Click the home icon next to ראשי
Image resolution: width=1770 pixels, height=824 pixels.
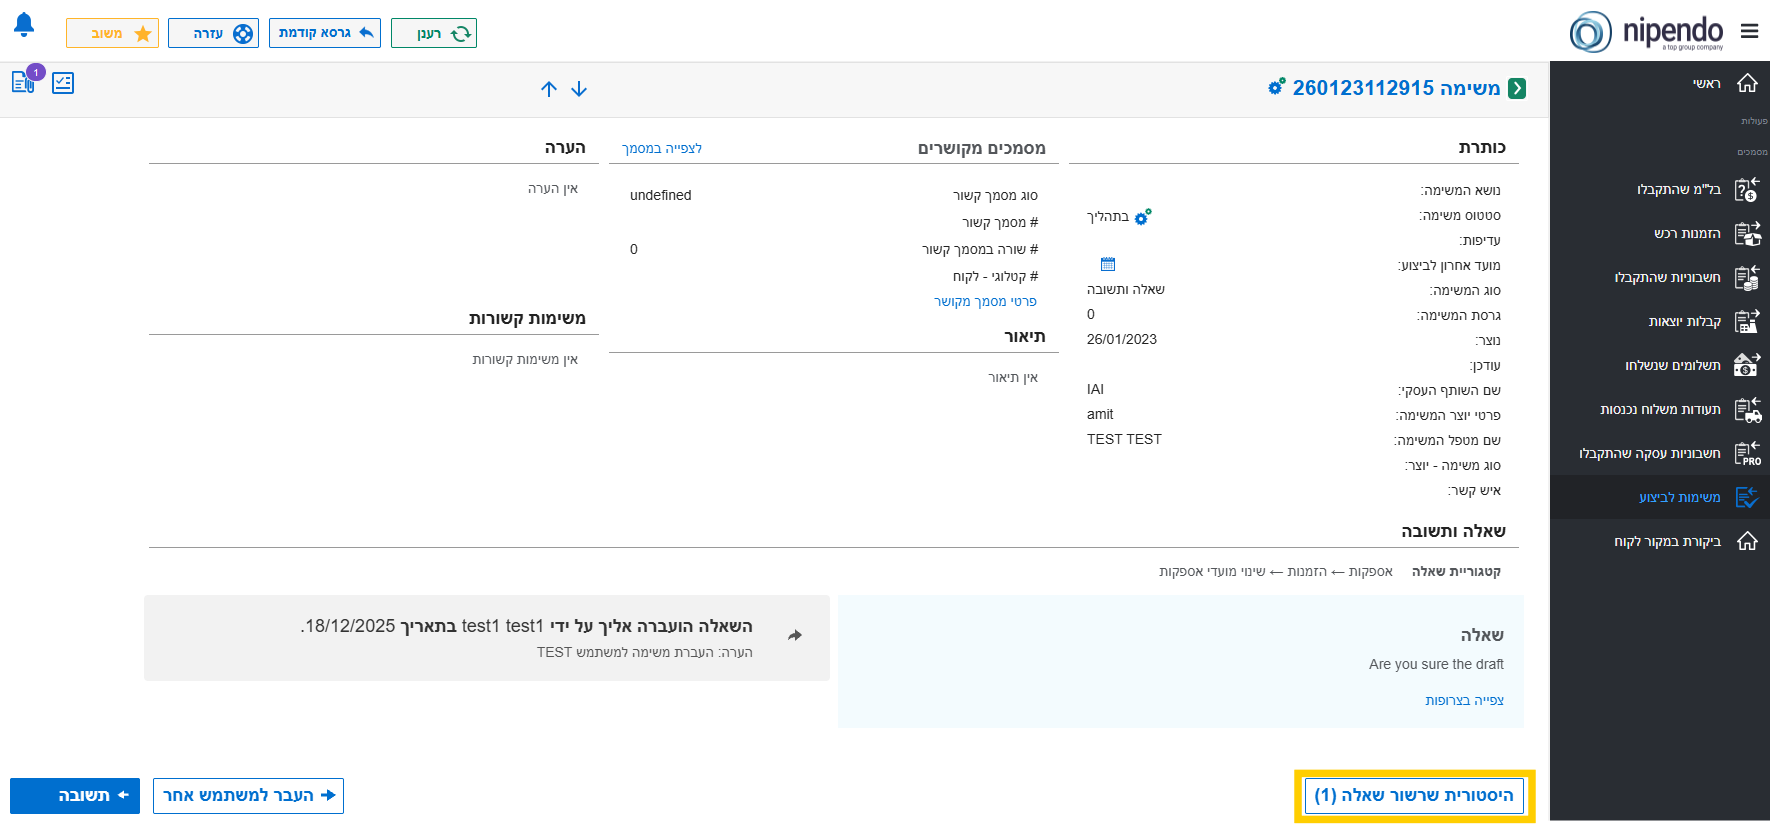click(1747, 83)
